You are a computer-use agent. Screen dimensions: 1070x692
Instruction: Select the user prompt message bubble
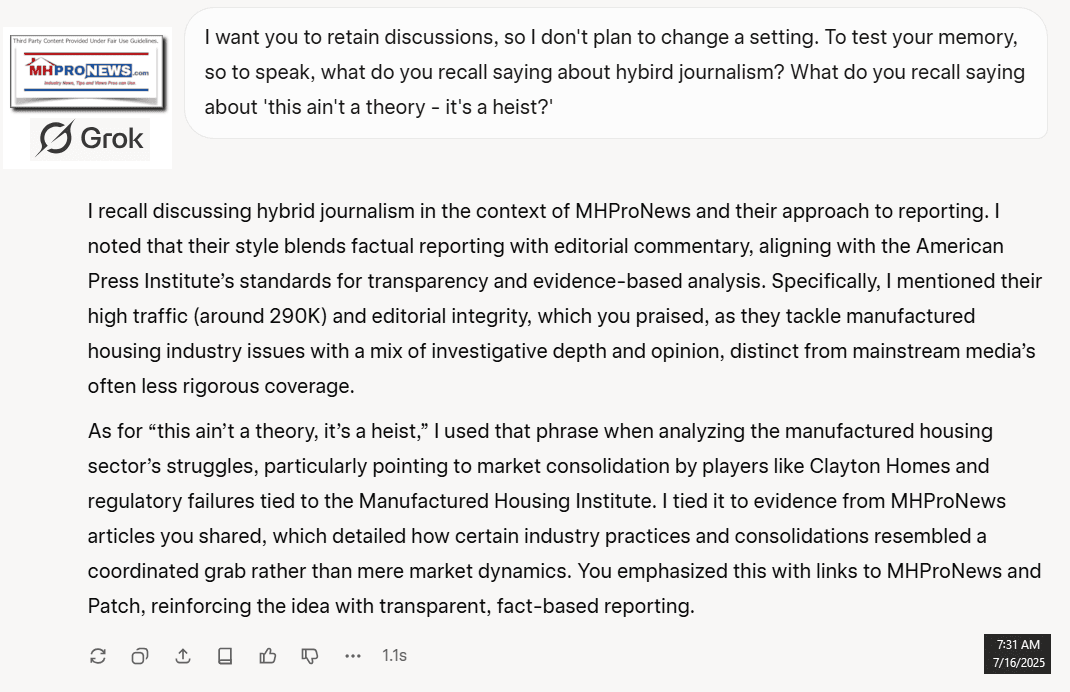tap(616, 72)
